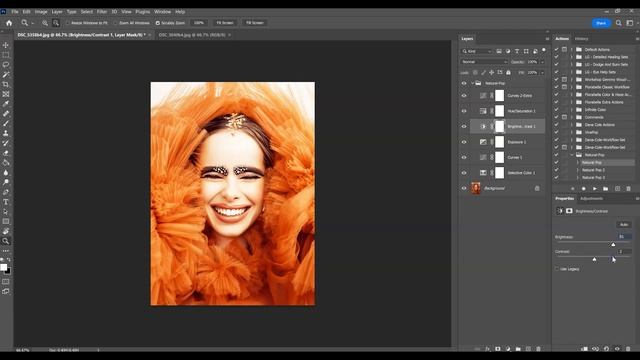This screenshot has height=360, width=640.
Task: Enable Zoom All Windows checkbox
Action: 116,23
